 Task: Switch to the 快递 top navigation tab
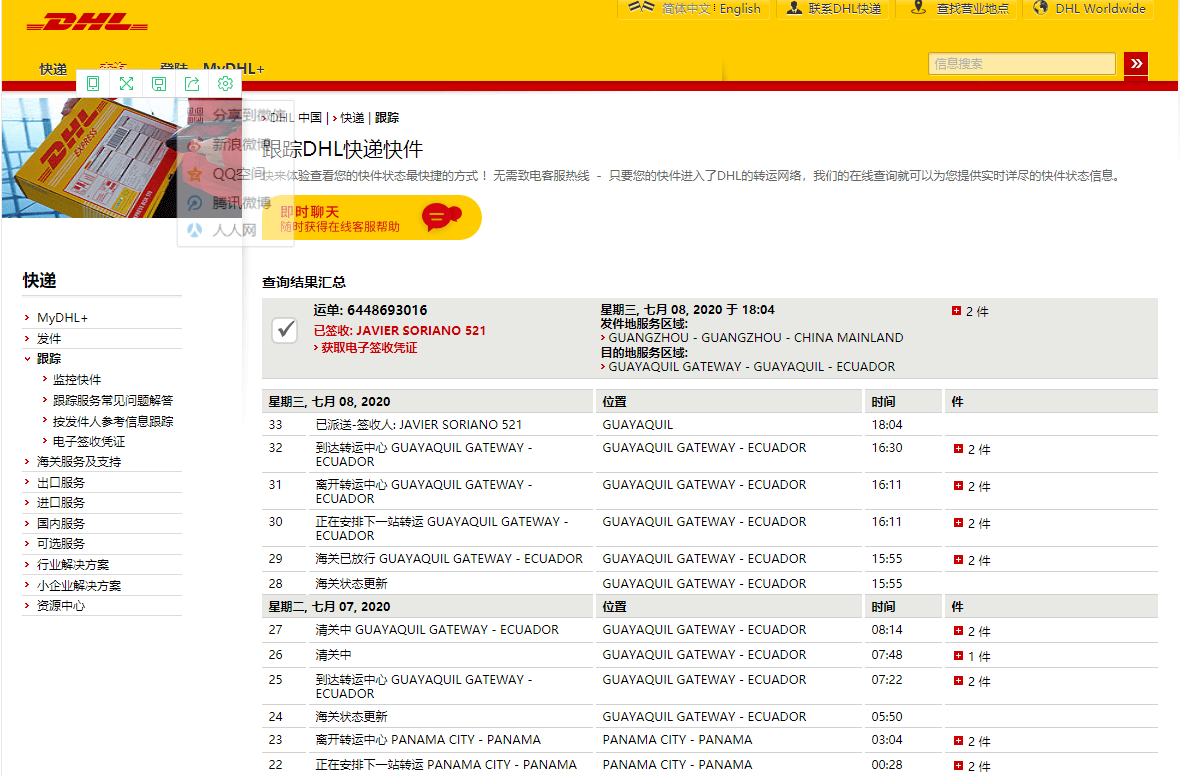click(x=53, y=68)
